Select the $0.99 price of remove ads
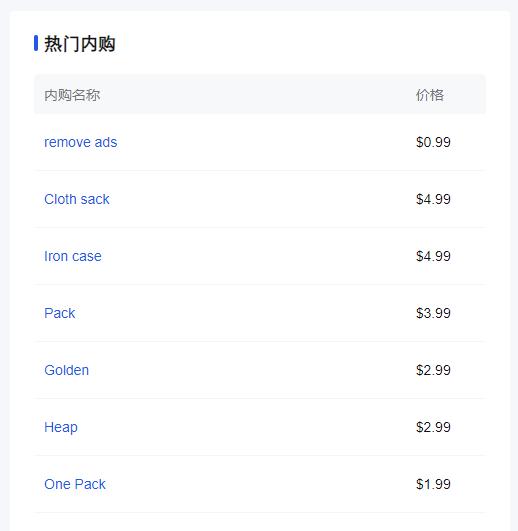 coord(433,142)
